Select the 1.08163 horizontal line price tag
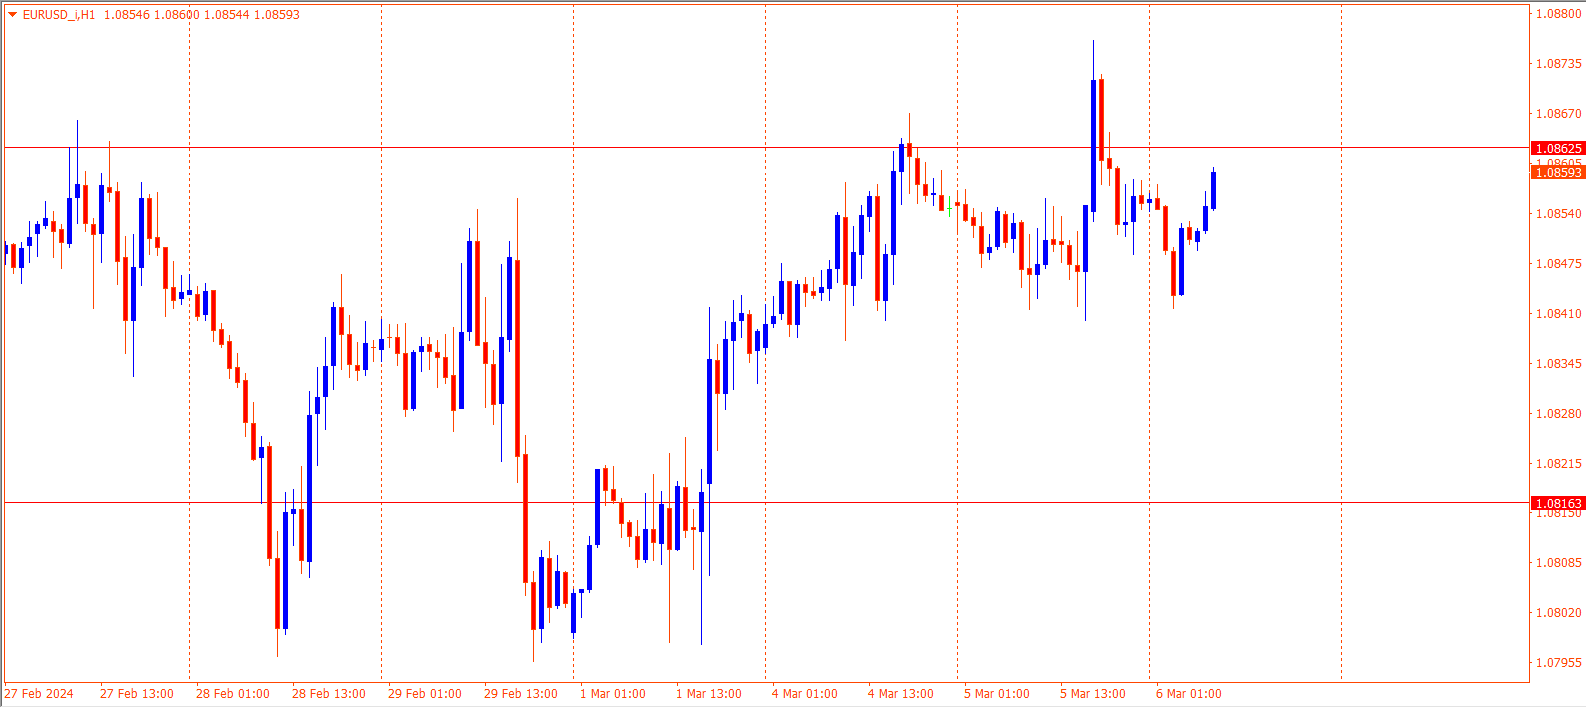 point(1558,503)
